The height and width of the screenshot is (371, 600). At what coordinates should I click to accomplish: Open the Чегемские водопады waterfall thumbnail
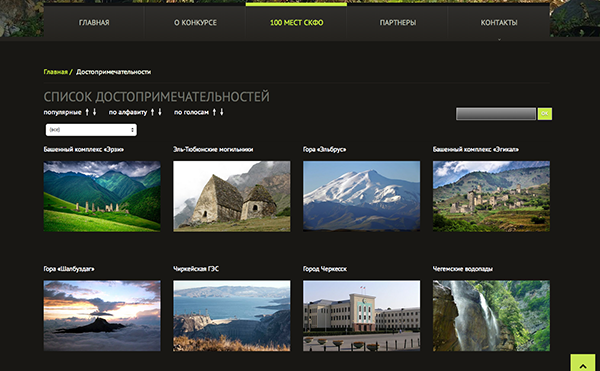coord(491,316)
